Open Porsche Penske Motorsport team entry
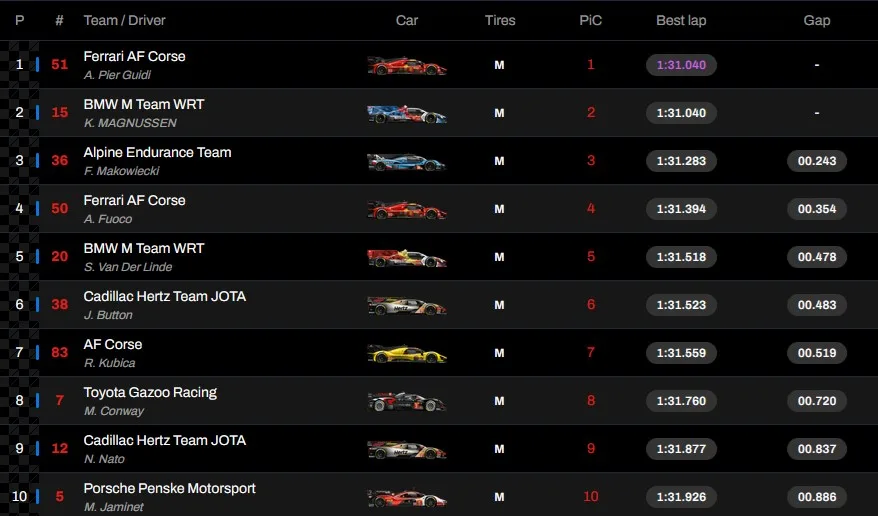Viewport: 878px width, 516px height. (x=169, y=488)
